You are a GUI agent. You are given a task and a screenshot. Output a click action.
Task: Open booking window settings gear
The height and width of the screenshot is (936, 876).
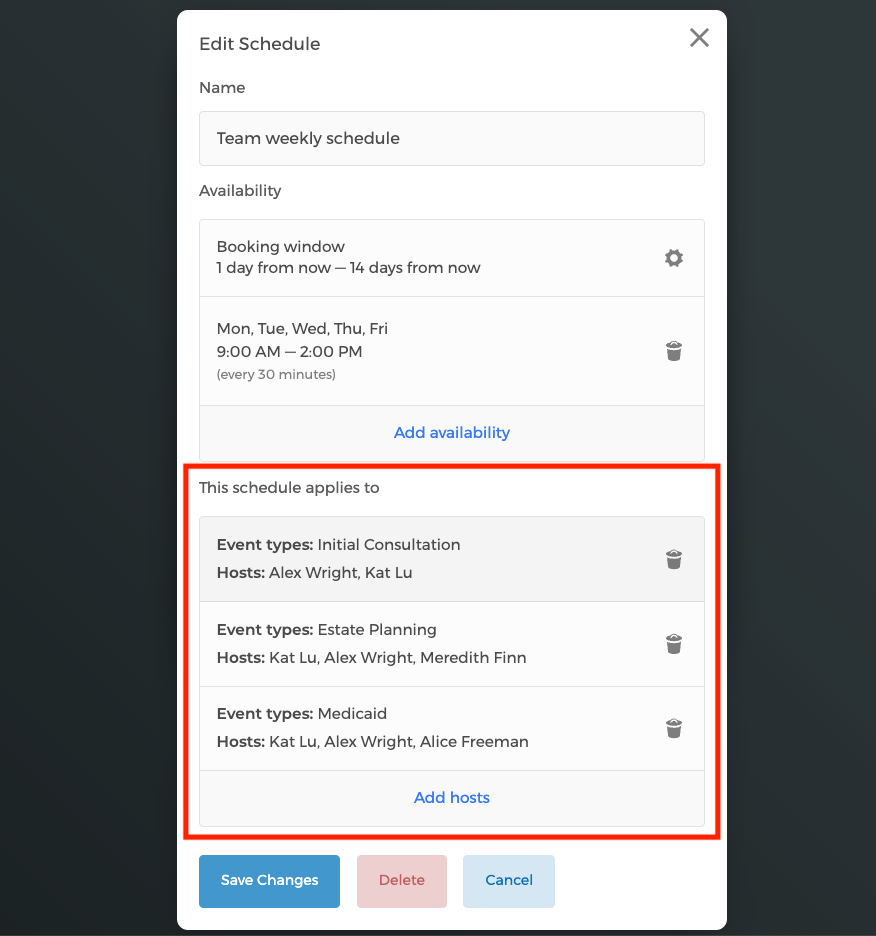[x=674, y=258]
